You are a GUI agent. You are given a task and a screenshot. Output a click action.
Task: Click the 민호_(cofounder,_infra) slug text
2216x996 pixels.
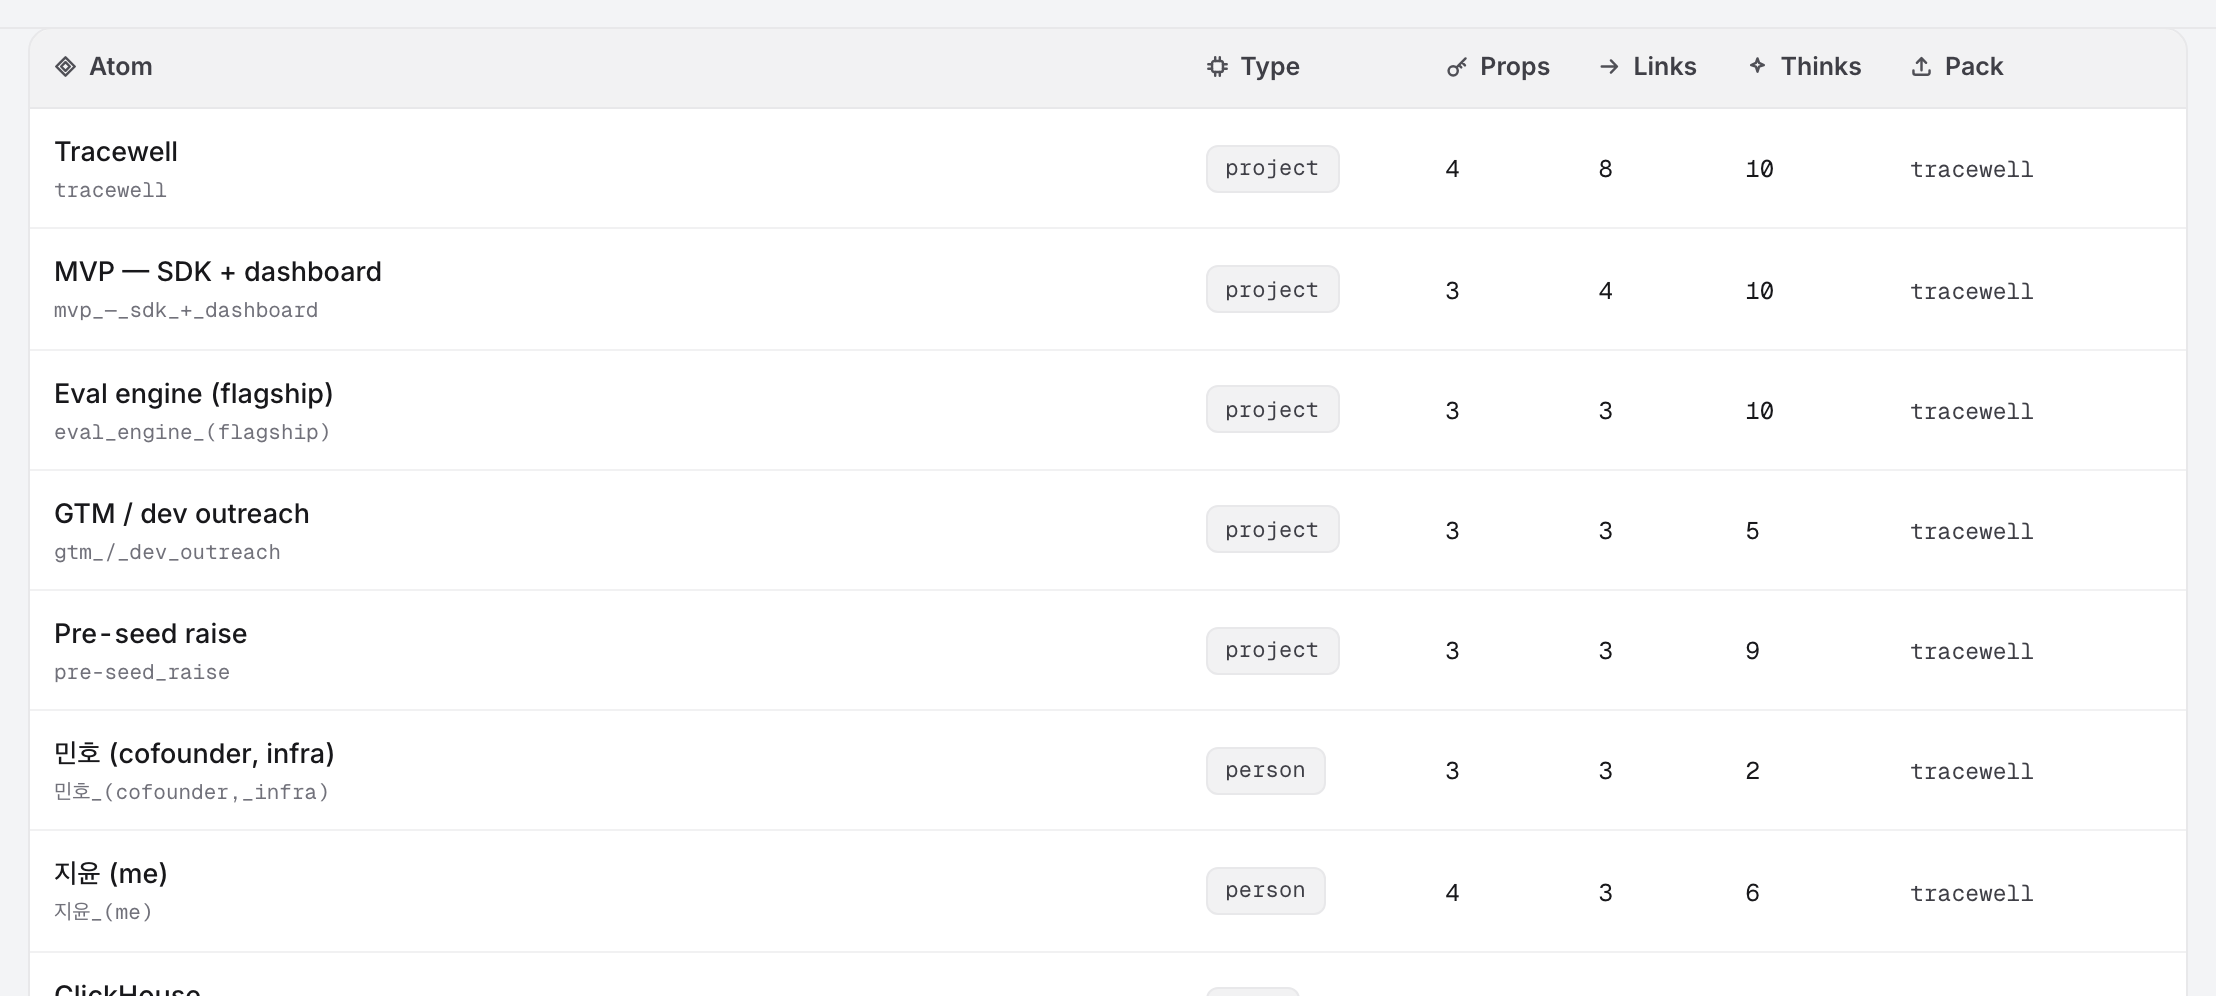191,793
